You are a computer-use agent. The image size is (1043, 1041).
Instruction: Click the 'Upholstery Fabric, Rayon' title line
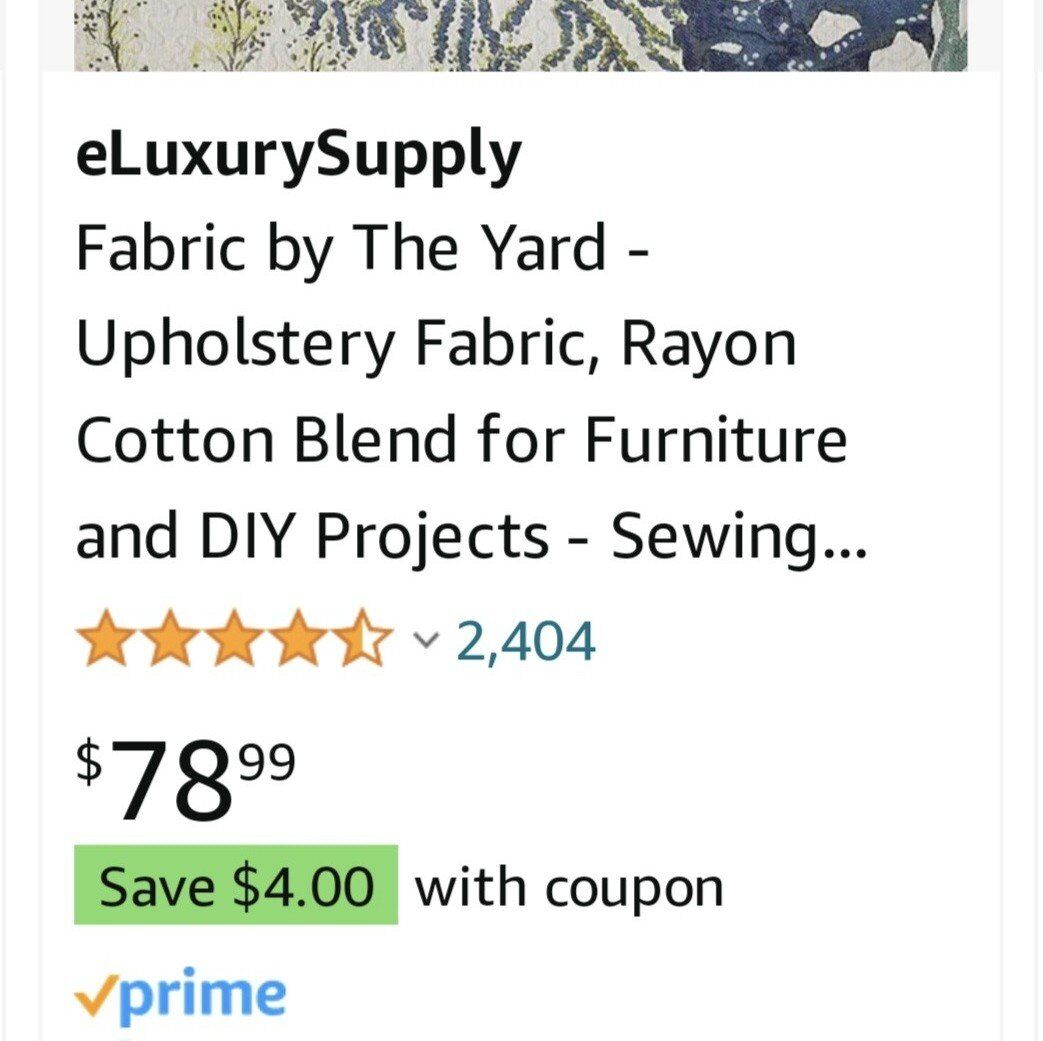(x=436, y=344)
